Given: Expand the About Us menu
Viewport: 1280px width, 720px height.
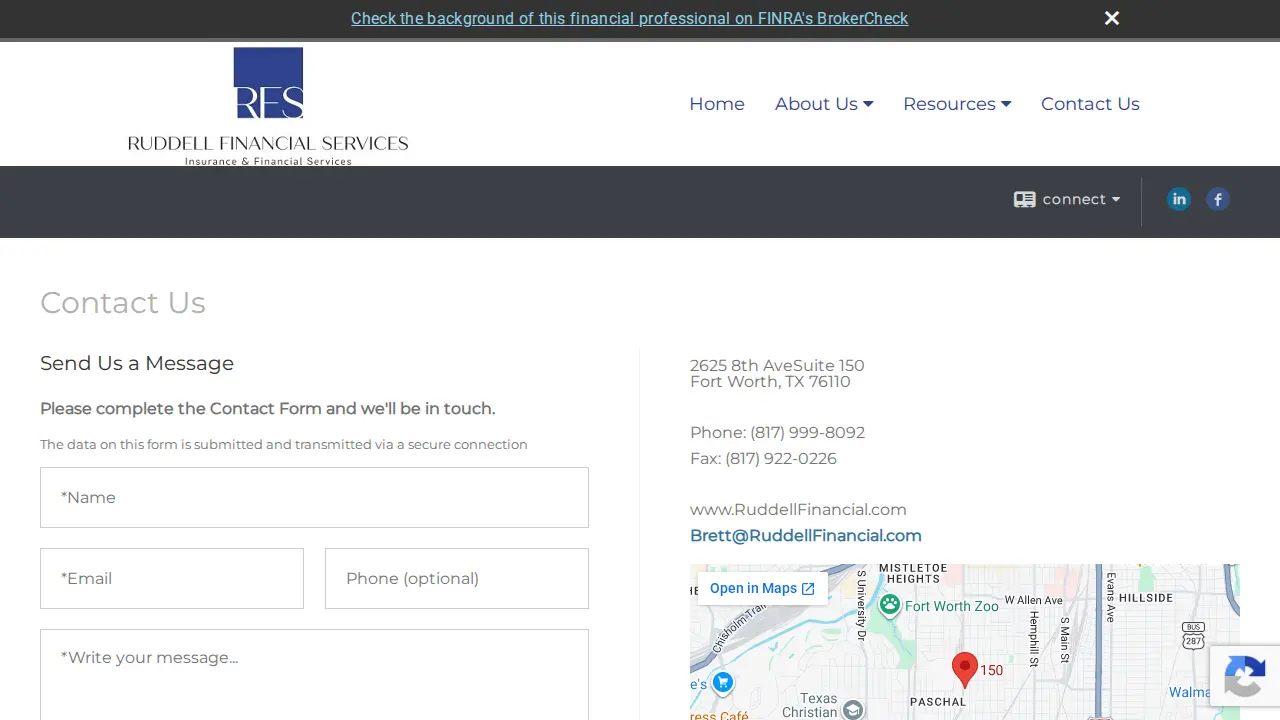Looking at the screenshot, I should coord(824,104).
